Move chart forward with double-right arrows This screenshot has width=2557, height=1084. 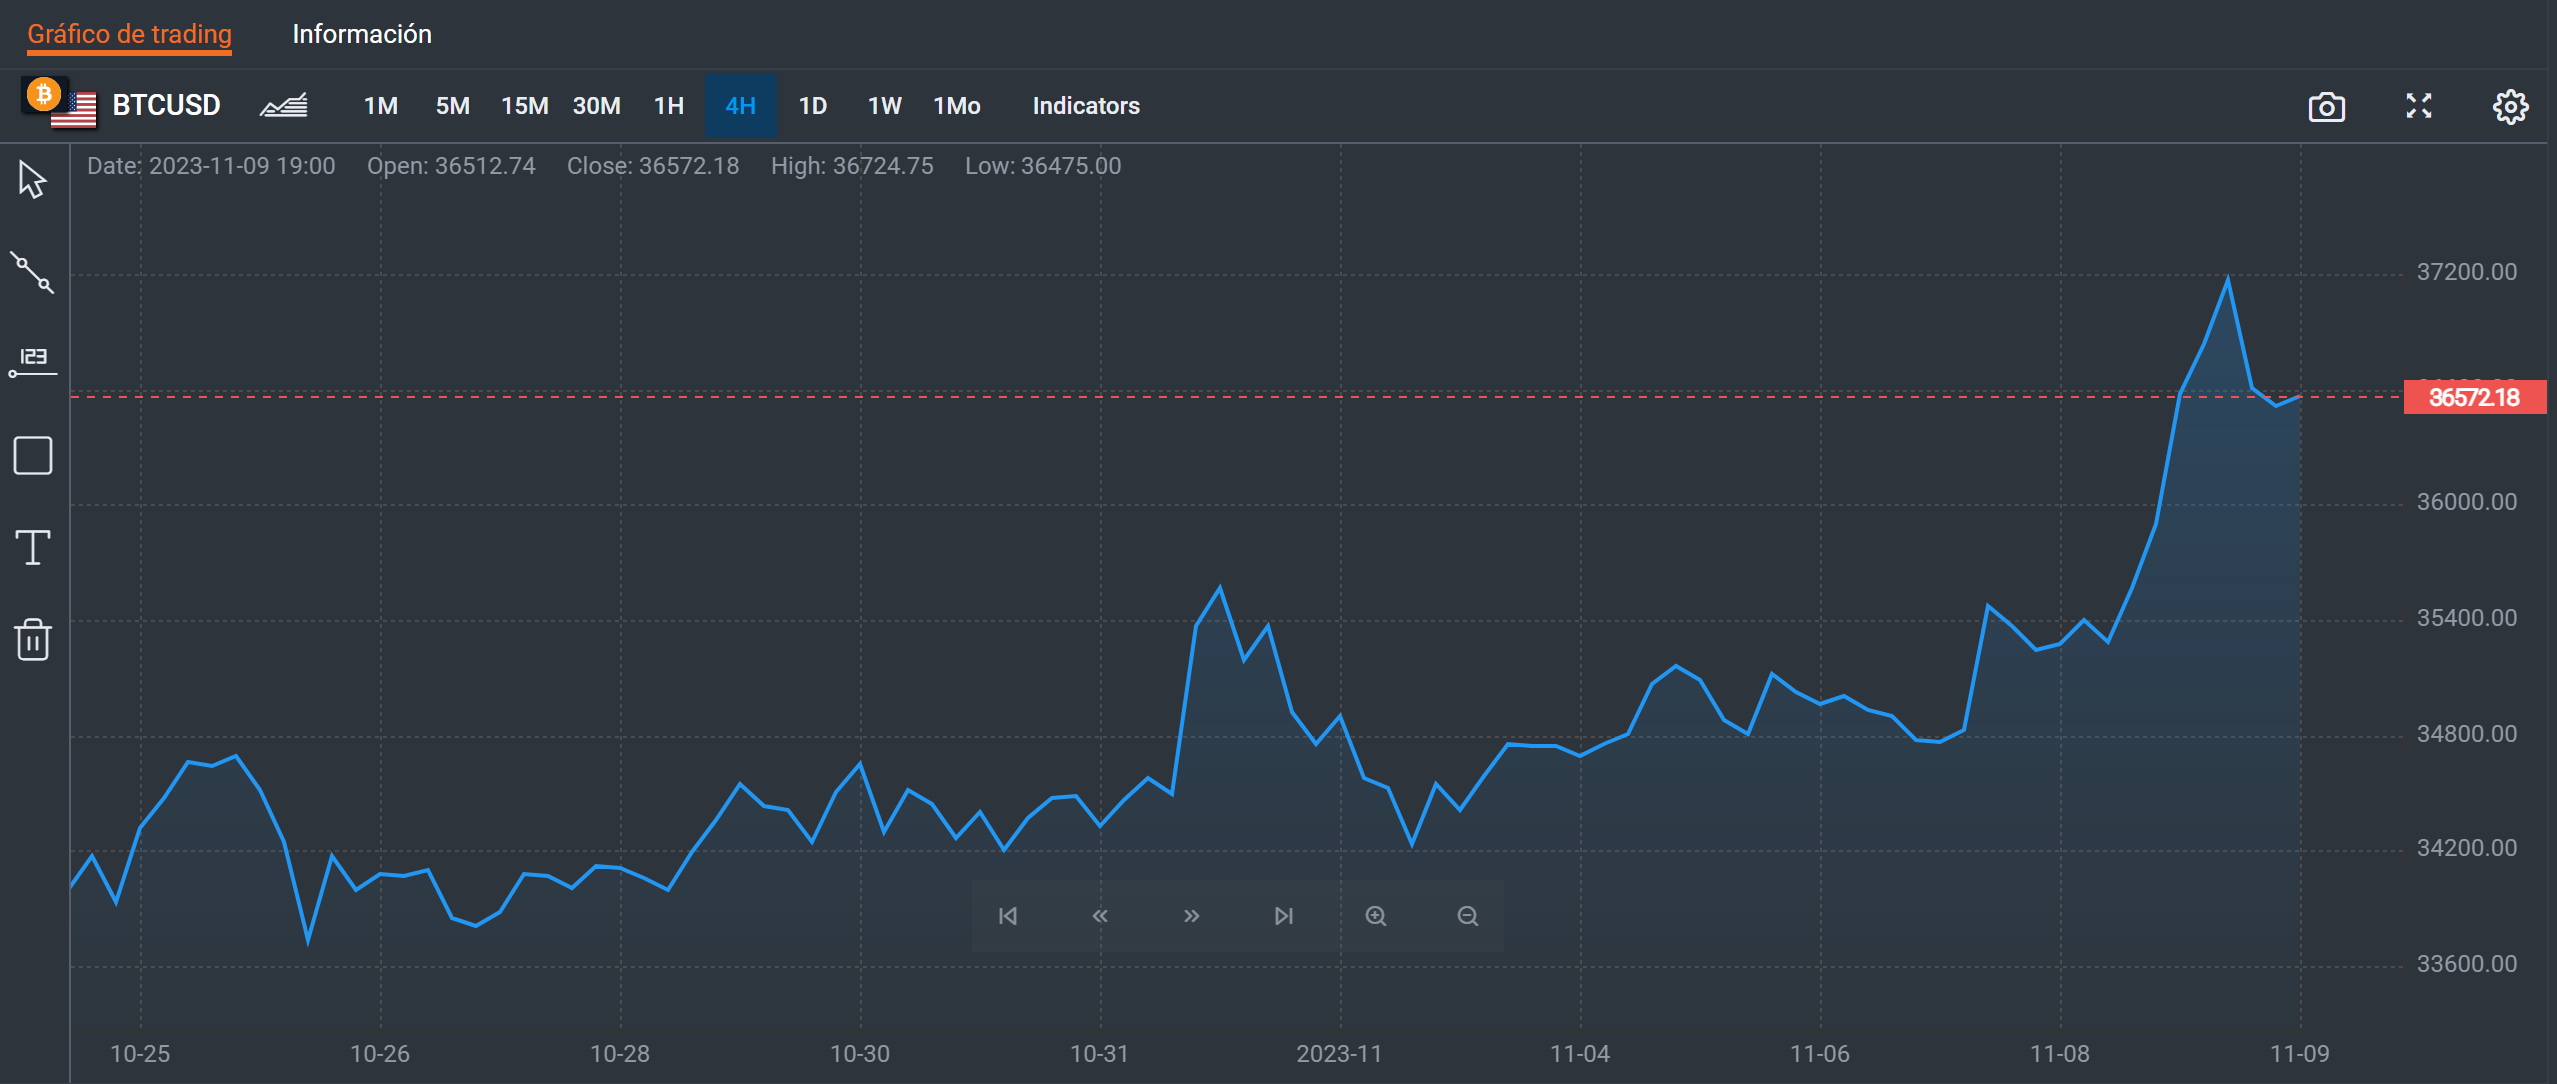click(1192, 916)
